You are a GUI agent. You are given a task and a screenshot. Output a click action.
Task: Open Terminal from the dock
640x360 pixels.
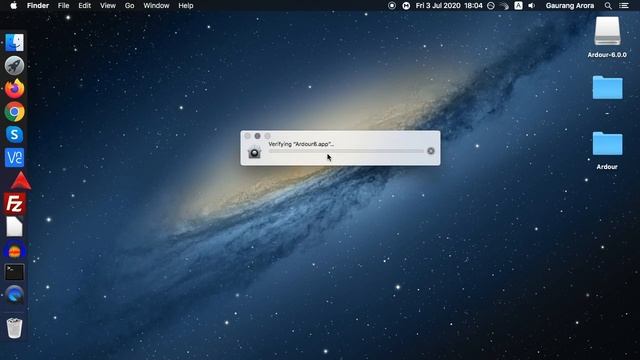click(14, 272)
